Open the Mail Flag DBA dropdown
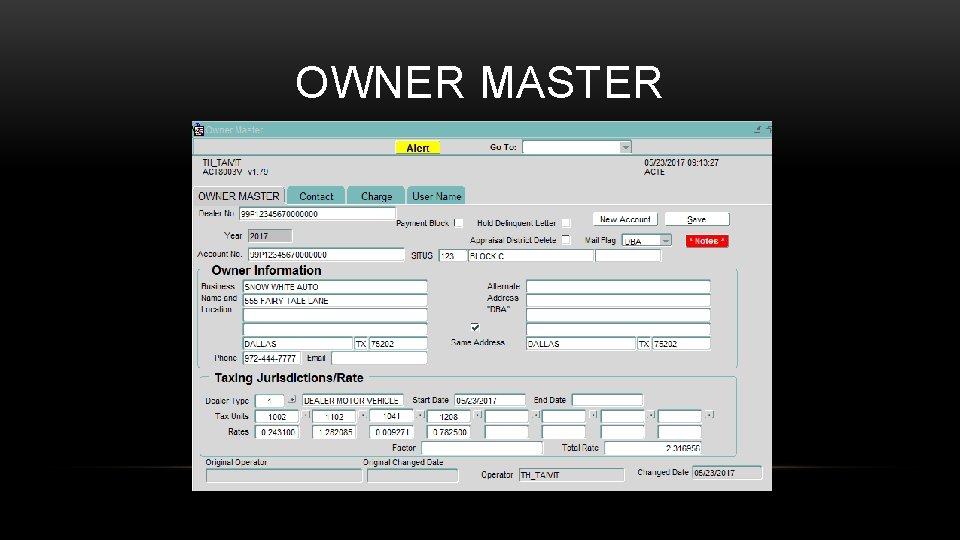Viewport: 960px width, 540px height. pos(666,241)
